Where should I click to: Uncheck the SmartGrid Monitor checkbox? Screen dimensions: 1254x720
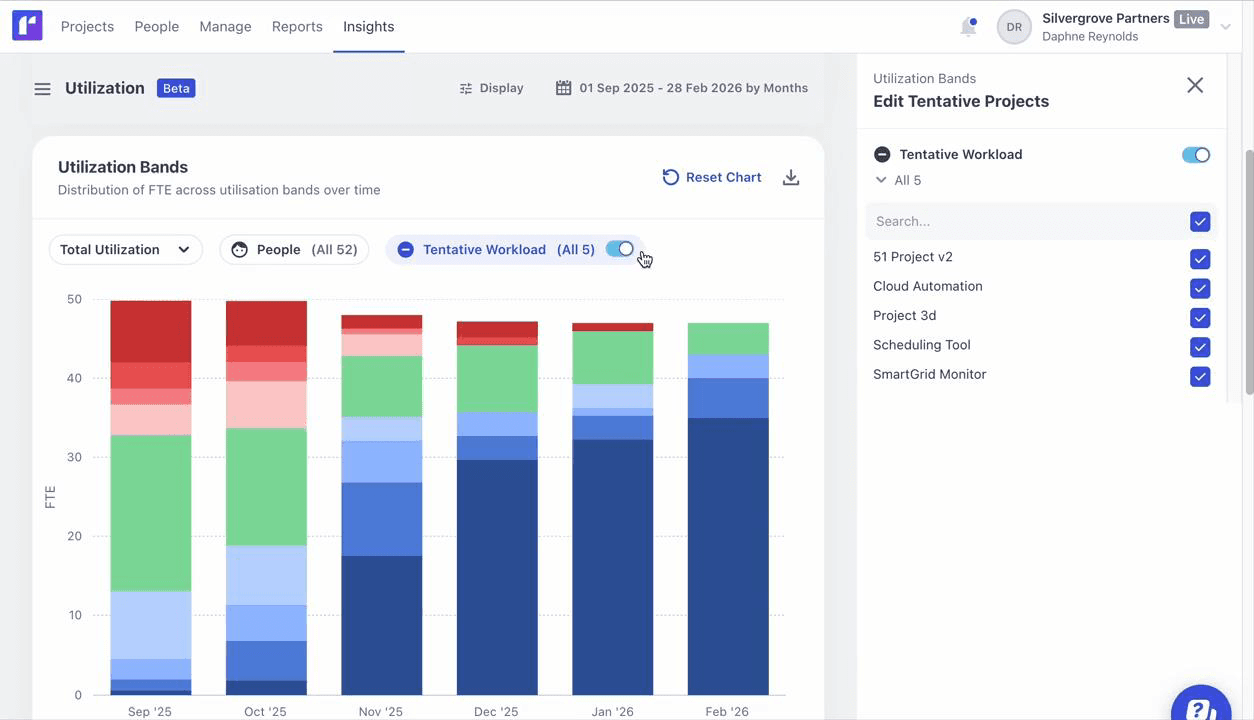point(1201,377)
